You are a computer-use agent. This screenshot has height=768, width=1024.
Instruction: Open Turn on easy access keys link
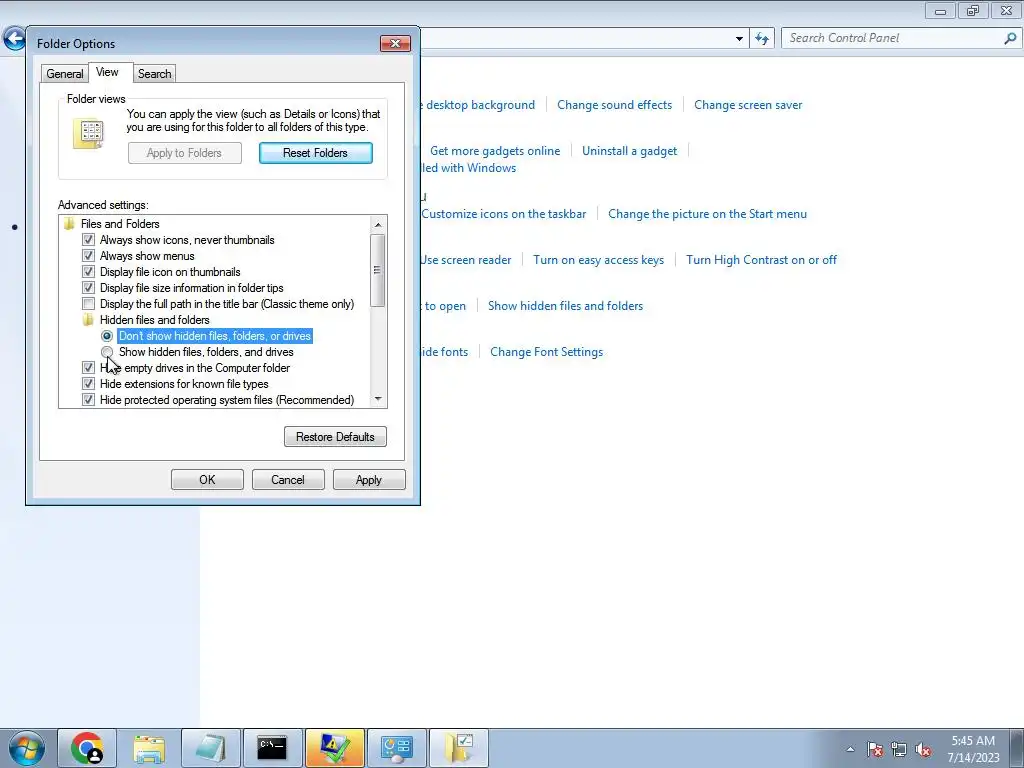click(598, 260)
